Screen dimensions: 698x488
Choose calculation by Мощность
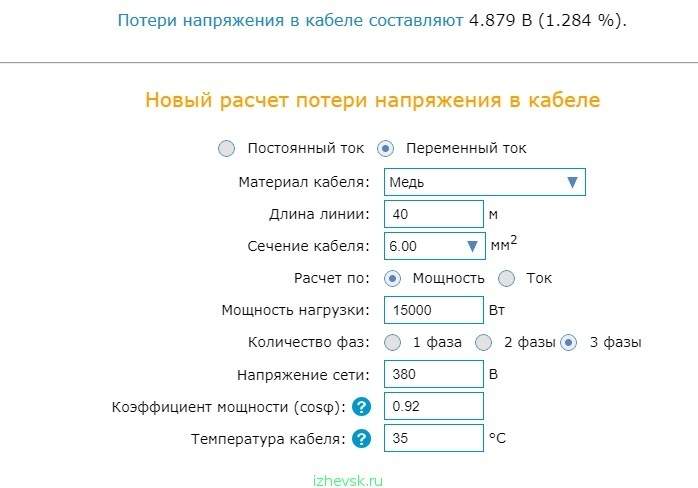[392, 279]
